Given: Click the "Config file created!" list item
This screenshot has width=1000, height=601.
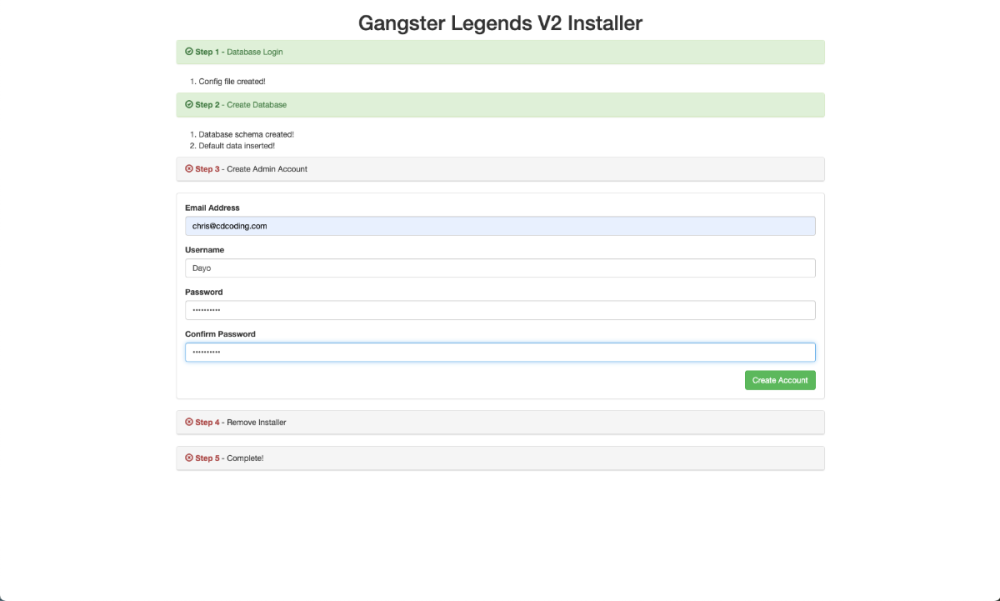Looking at the screenshot, I should [x=232, y=81].
